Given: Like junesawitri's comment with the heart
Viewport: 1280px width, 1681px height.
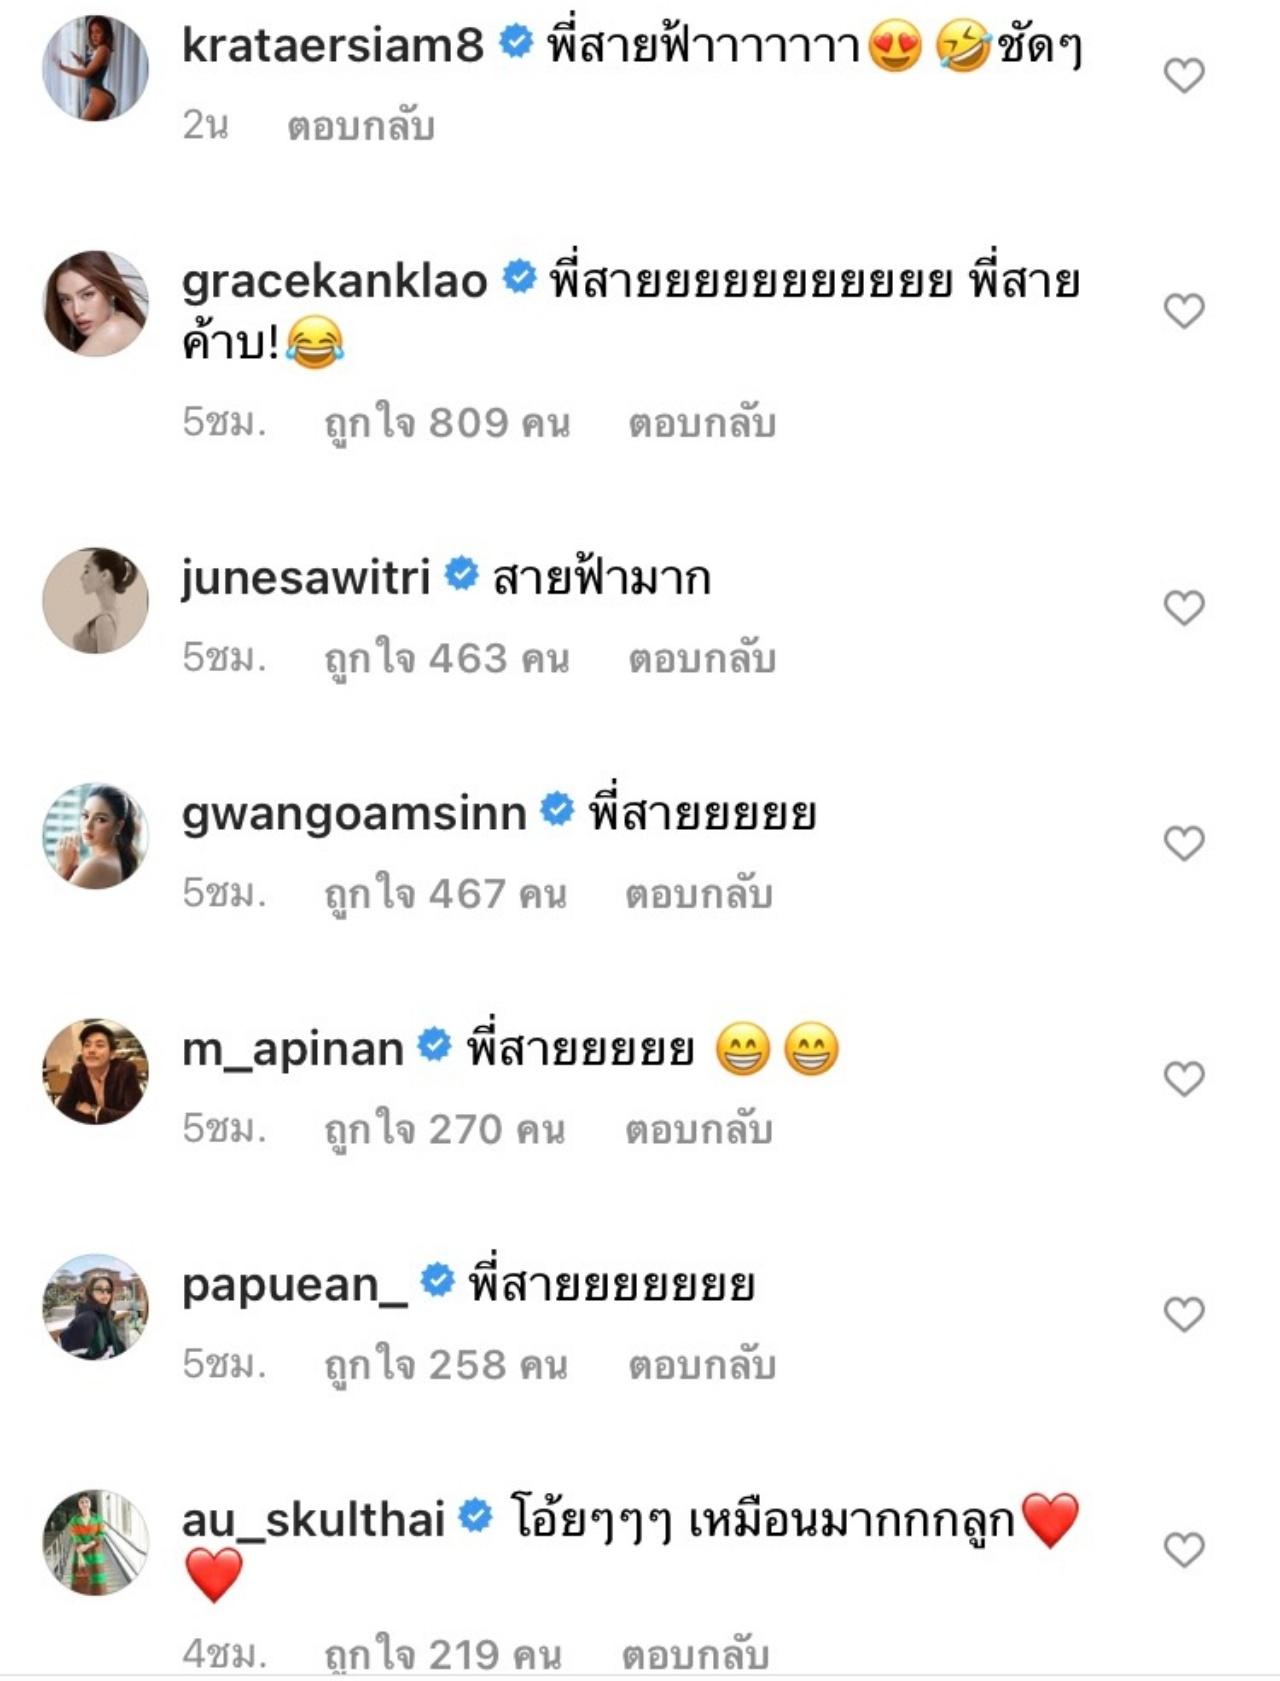Looking at the screenshot, I should (1184, 607).
